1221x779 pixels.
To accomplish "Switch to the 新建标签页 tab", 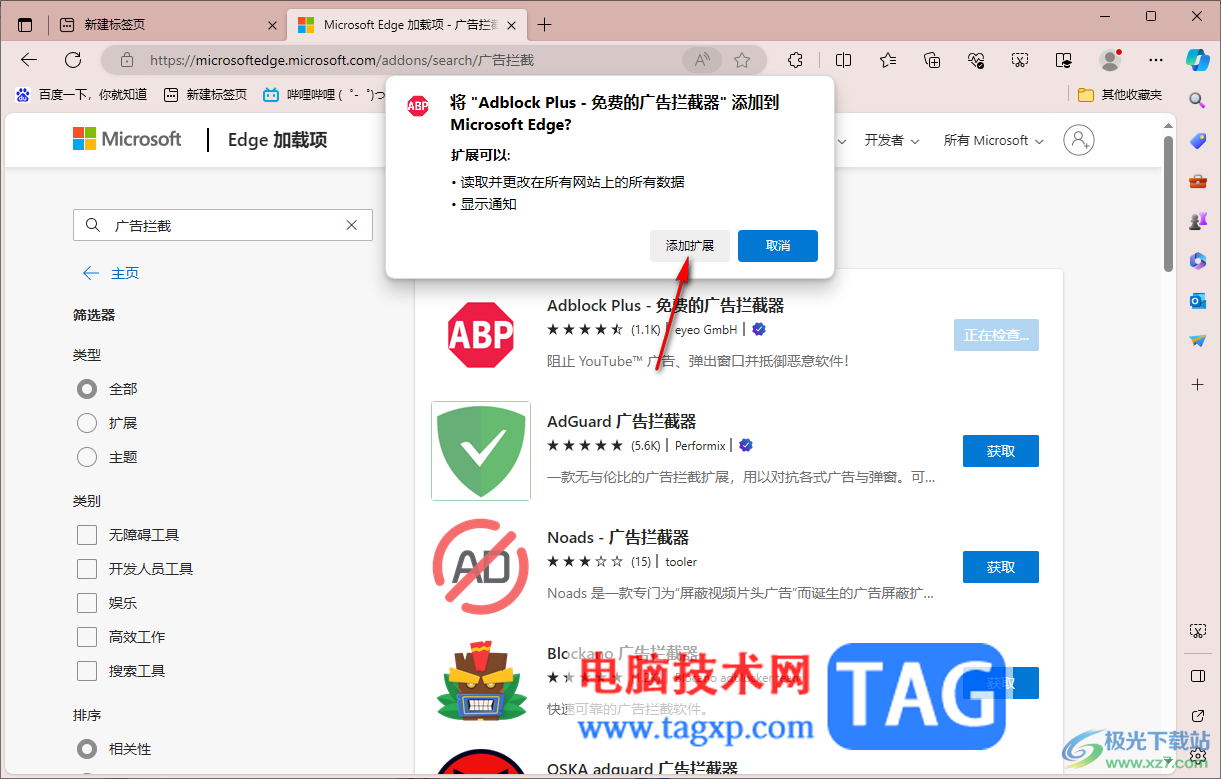I will [x=168, y=24].
